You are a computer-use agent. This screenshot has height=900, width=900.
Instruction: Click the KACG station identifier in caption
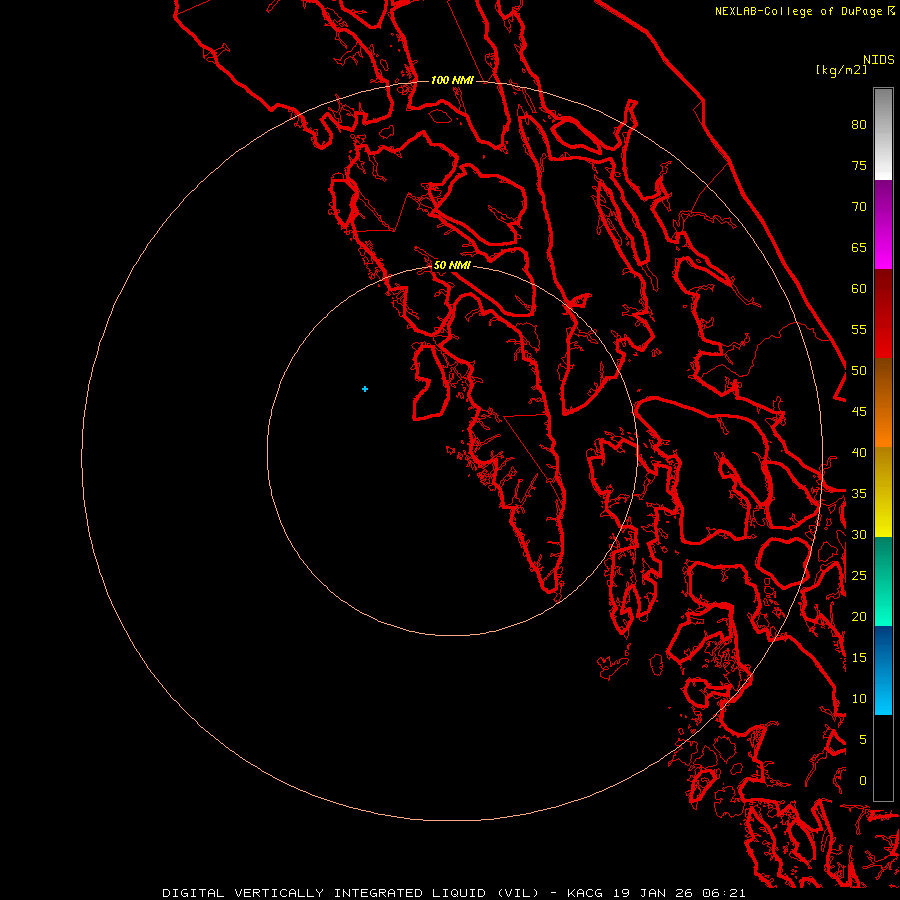[x=585, y=893]
